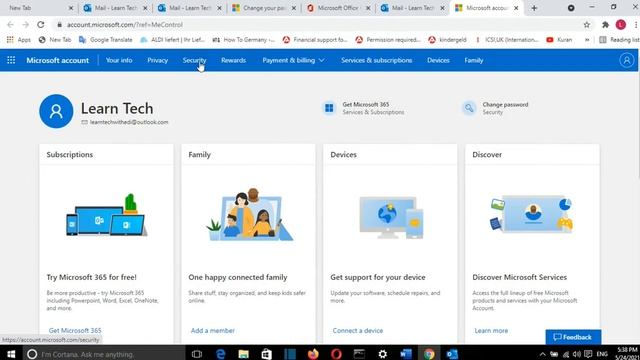This screenshot has width=640, height=360.
Task: Open File Explorer from the taskbar
Action: pyautogui.click(x=244, y=354)
